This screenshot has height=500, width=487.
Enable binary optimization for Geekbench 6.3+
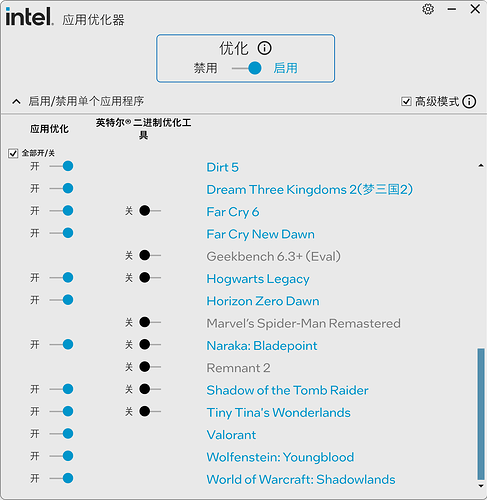point(150,255)
